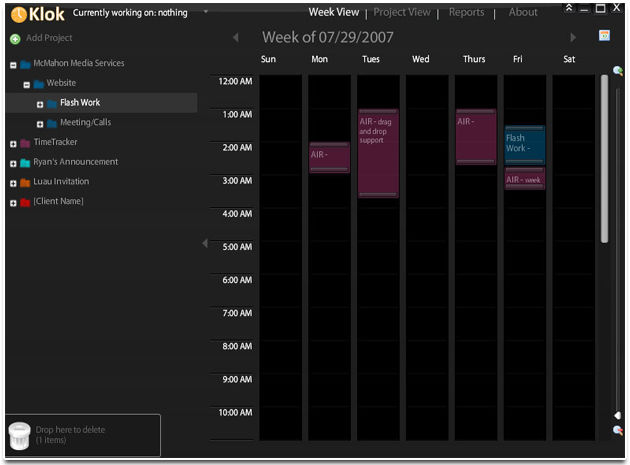Image resolution: width=630 pixels, height=465 pixels.
Task: Click the trash can delete icon
Action: (x=19, y=436)
